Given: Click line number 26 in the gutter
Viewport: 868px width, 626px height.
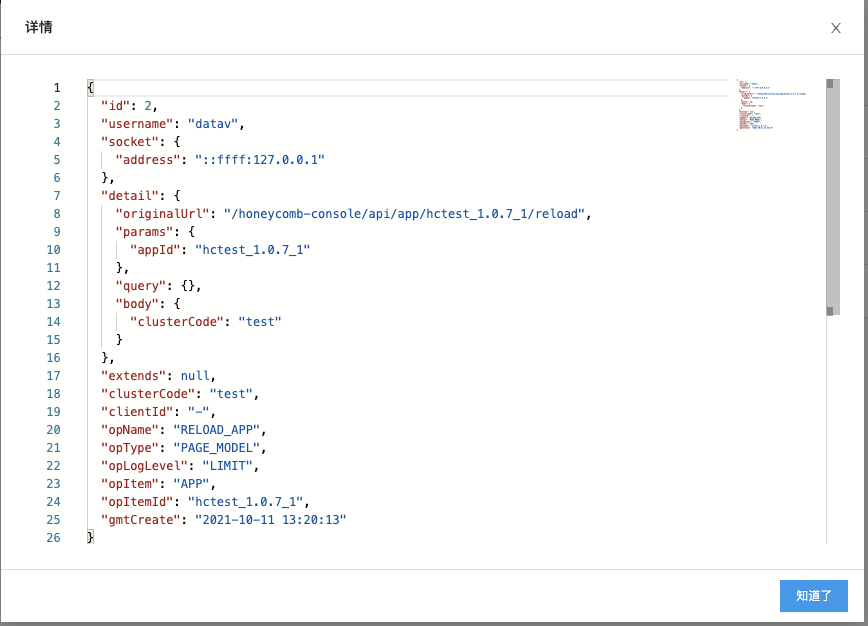Looking at the screenshot, I should click(x=53, y=537).
